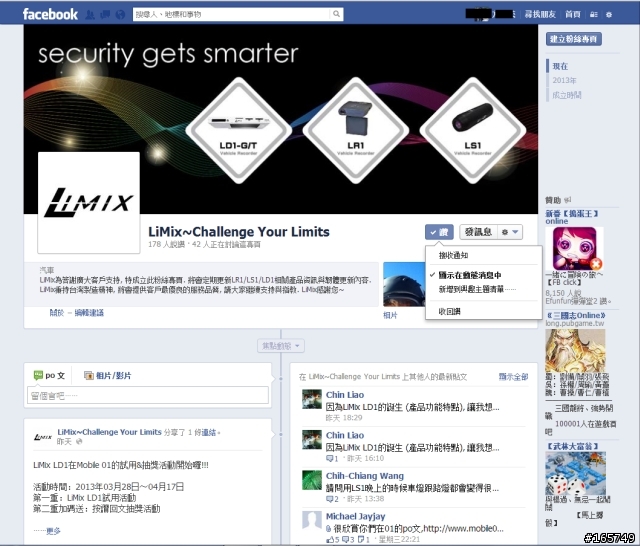The height and width of the screenshot is (546, 640).
Task: Select 成立時間 in timeline navigation
Action: (567, 95)
